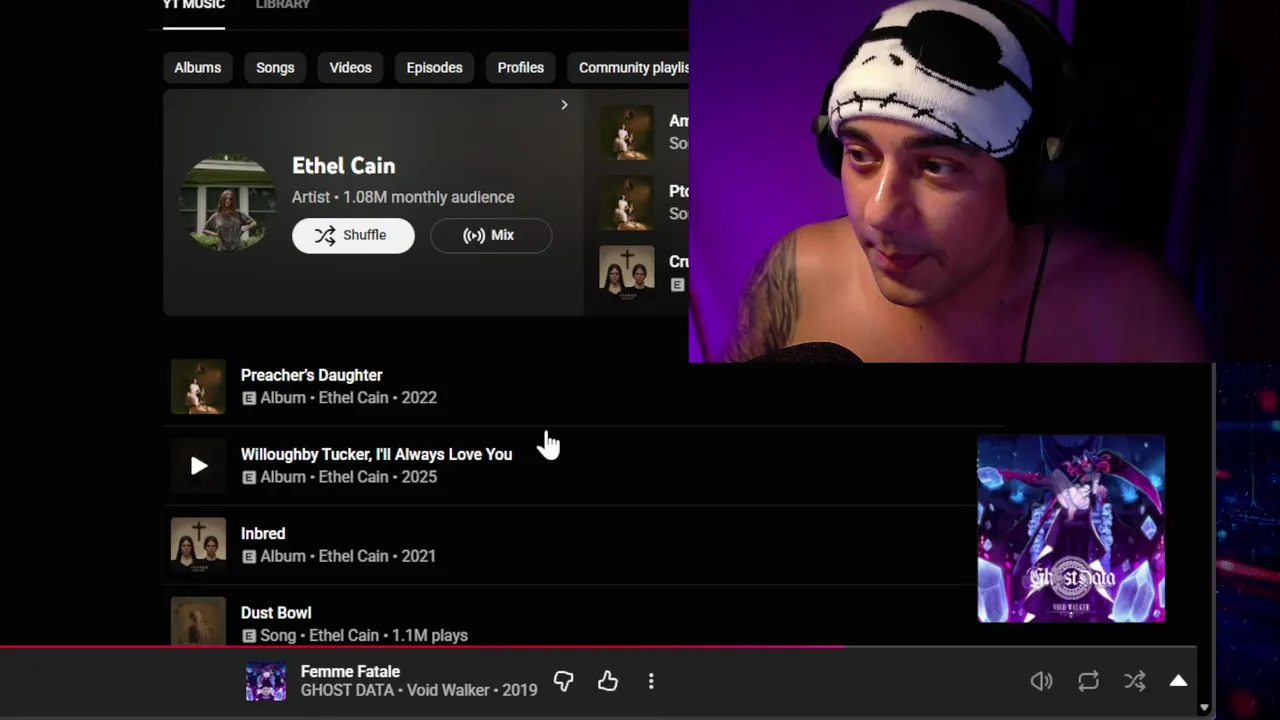This screenshot has width=1280, height=720.
Task: Start Ethel Cain Mix radio
Action: (x=490, y=235)
